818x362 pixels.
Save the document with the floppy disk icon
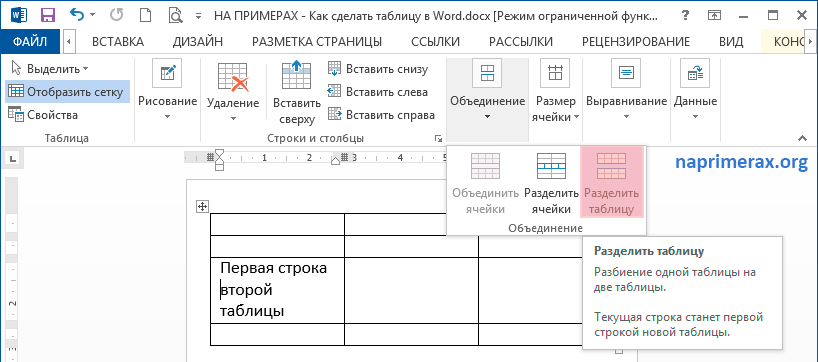coord(47,15)
